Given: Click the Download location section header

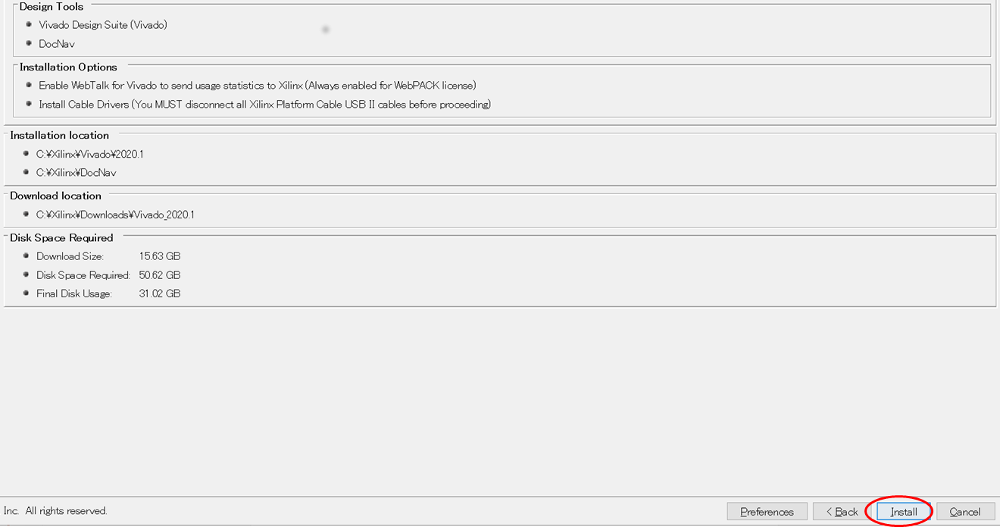Looking at the screenshot, I should coord(56,196).
